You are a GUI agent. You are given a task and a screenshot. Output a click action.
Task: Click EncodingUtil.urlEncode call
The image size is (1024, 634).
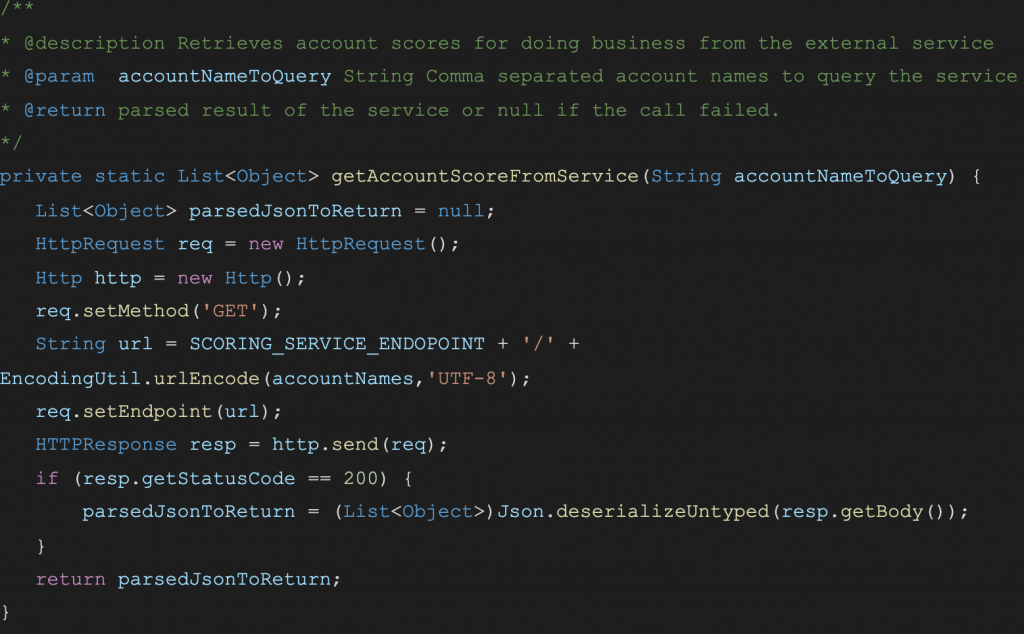click(130, 379)
